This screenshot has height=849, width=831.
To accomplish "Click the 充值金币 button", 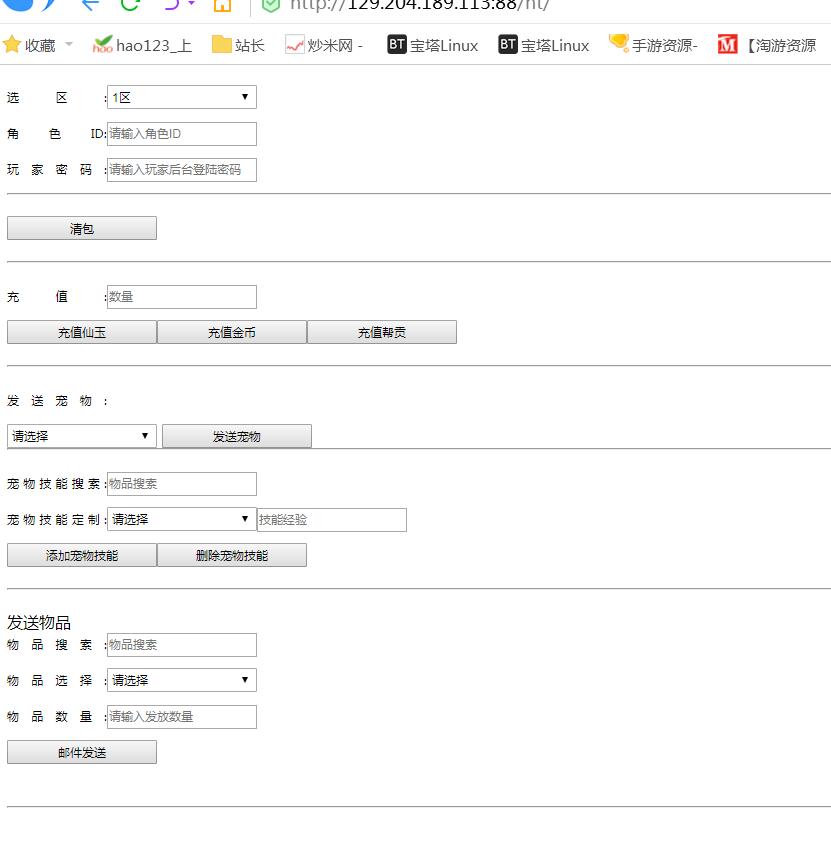I will coord(232,333).
